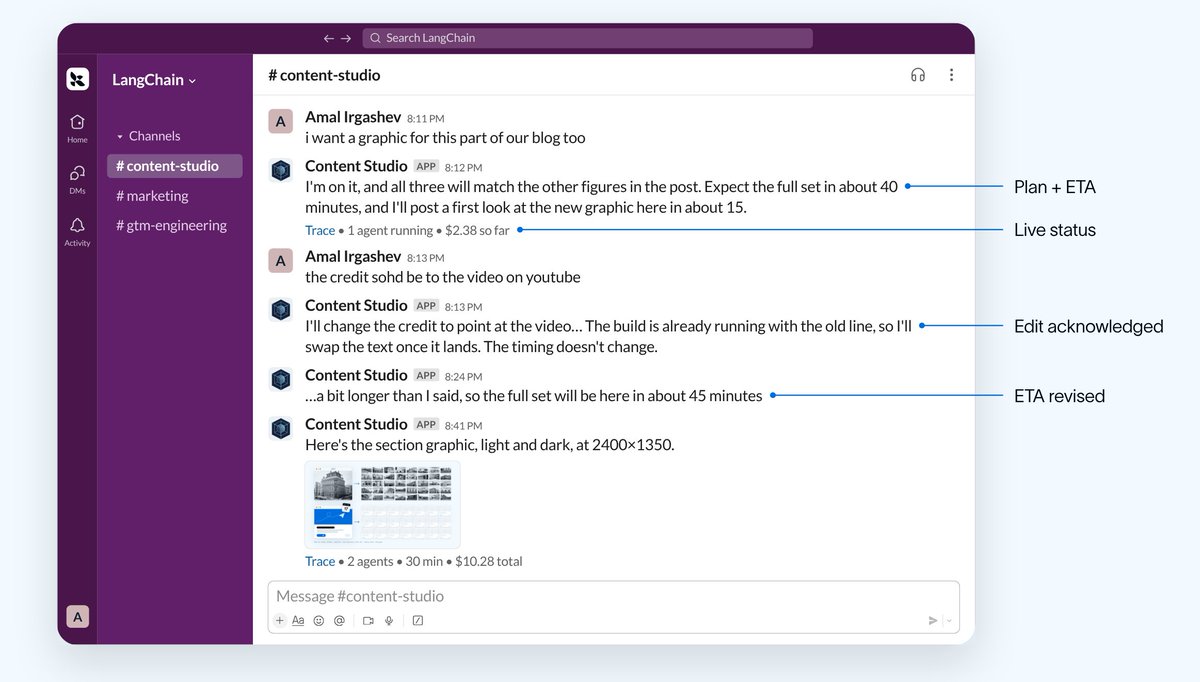
Task: Open Trace link under 1 agent running
Action: click(320, 230)
